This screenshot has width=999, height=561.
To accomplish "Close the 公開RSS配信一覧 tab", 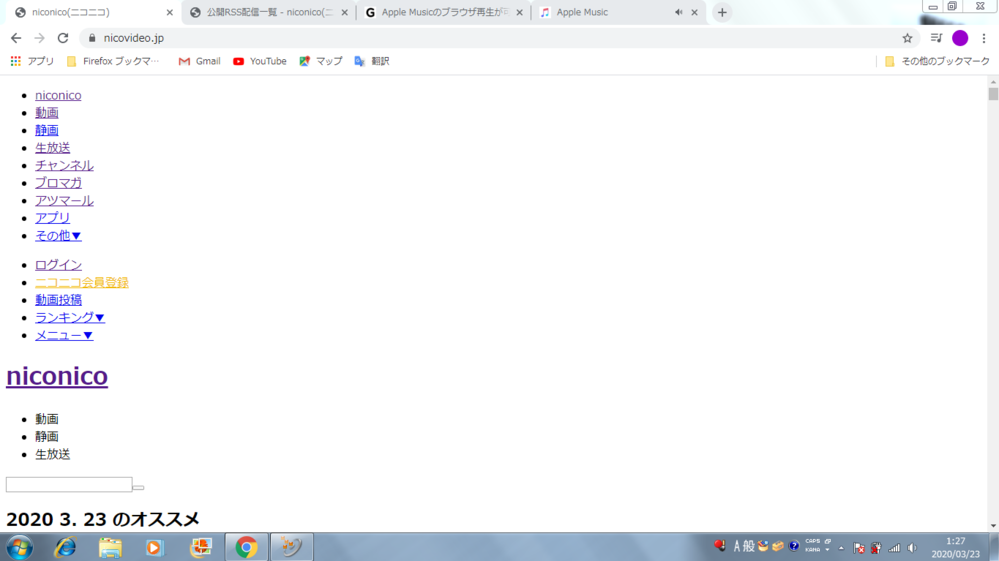I will (x=345, y=12).
